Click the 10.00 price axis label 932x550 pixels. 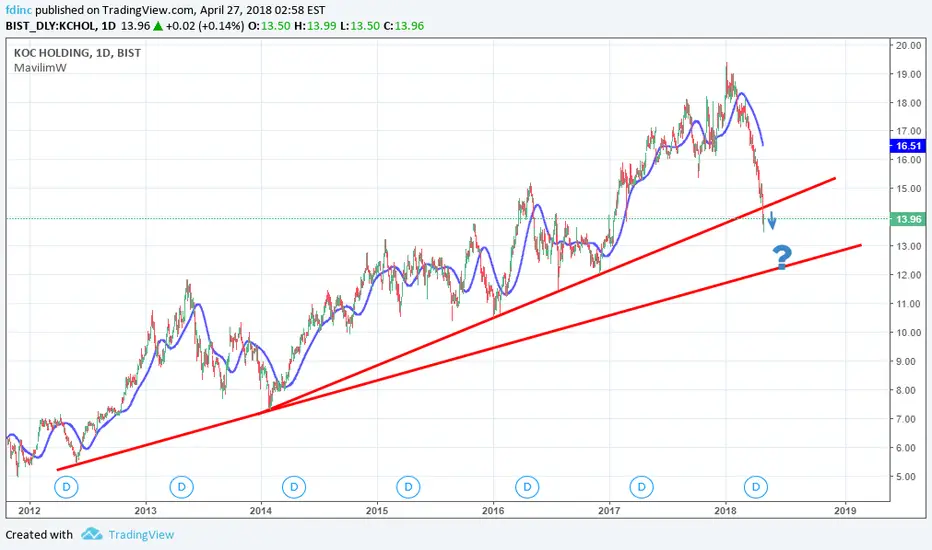pyautogui.click(x=909, y=333)
